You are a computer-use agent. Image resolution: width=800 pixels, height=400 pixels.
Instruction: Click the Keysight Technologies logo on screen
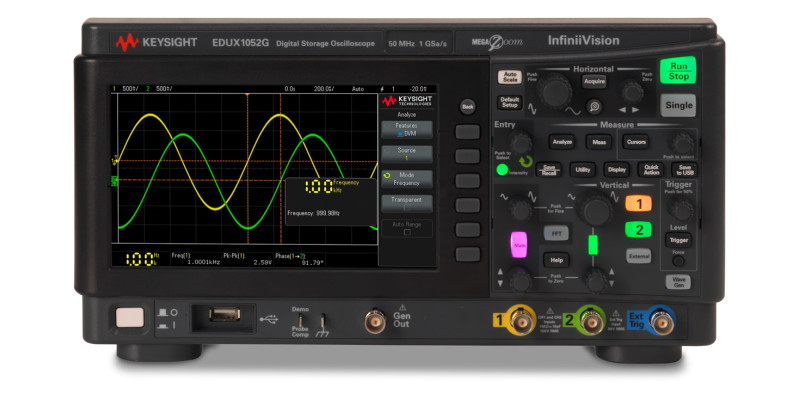pyautogui.click(x=407, y=101)
